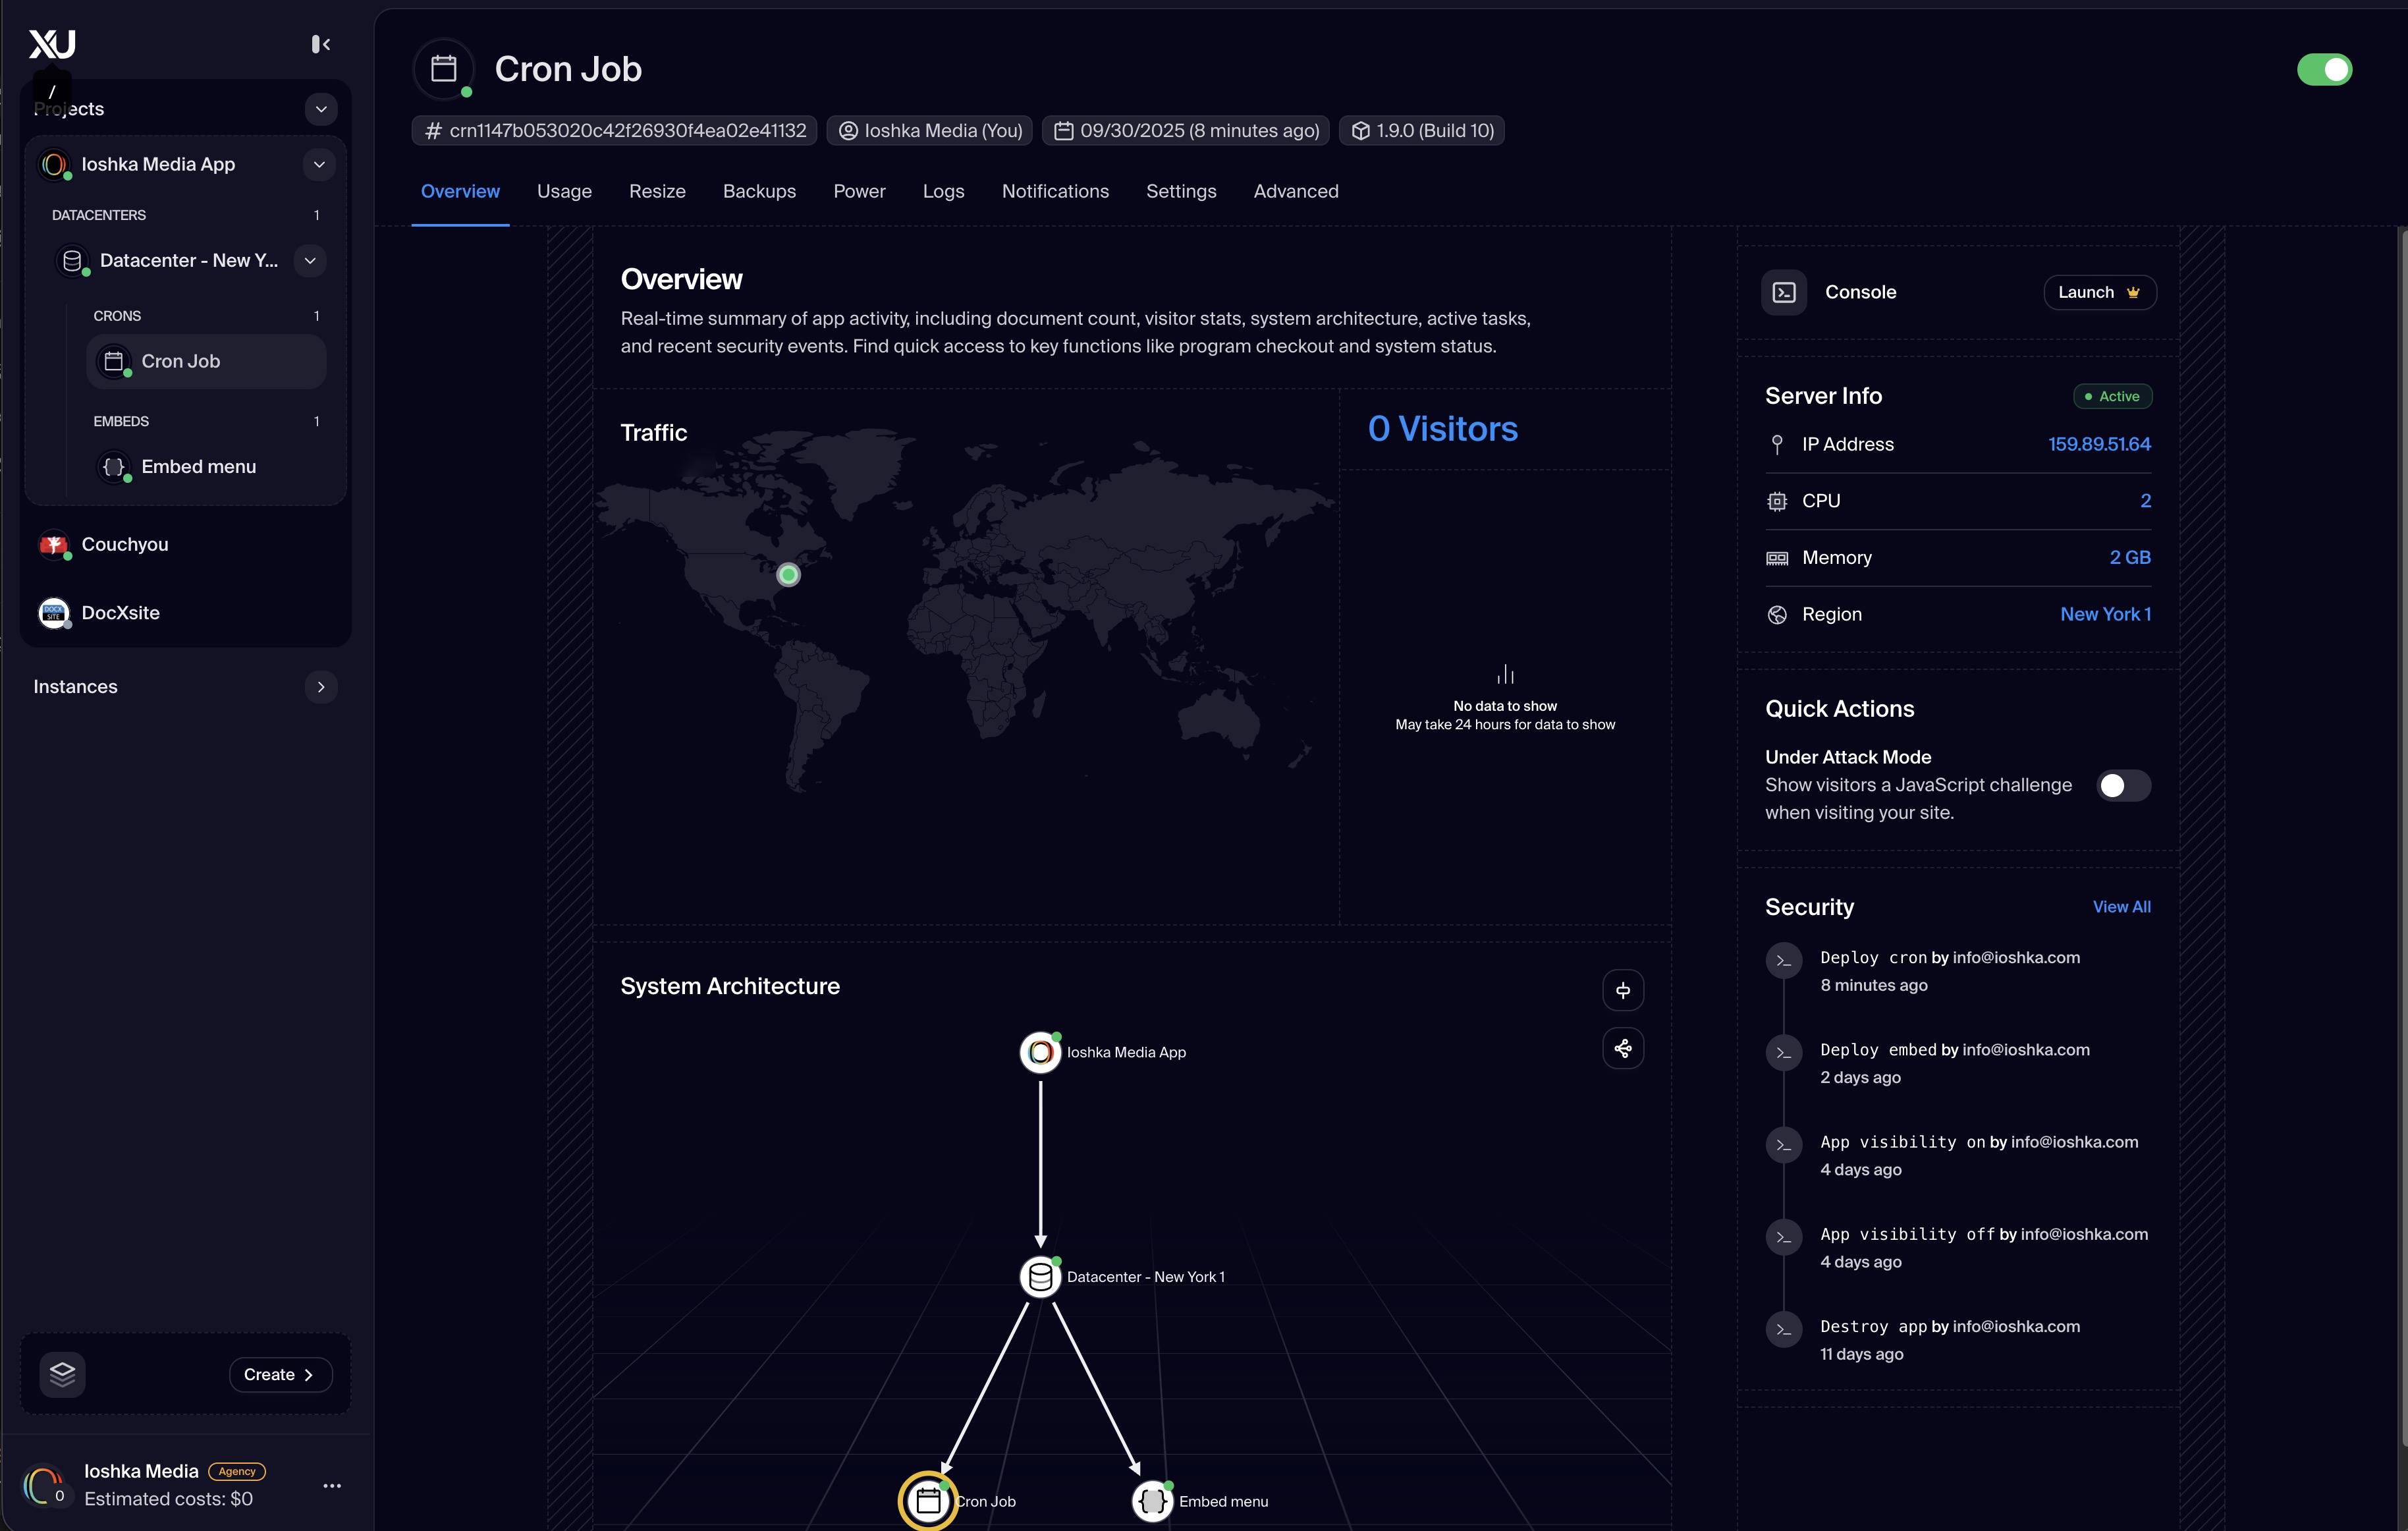Open the three-dots account menu

click(332, 1486)
